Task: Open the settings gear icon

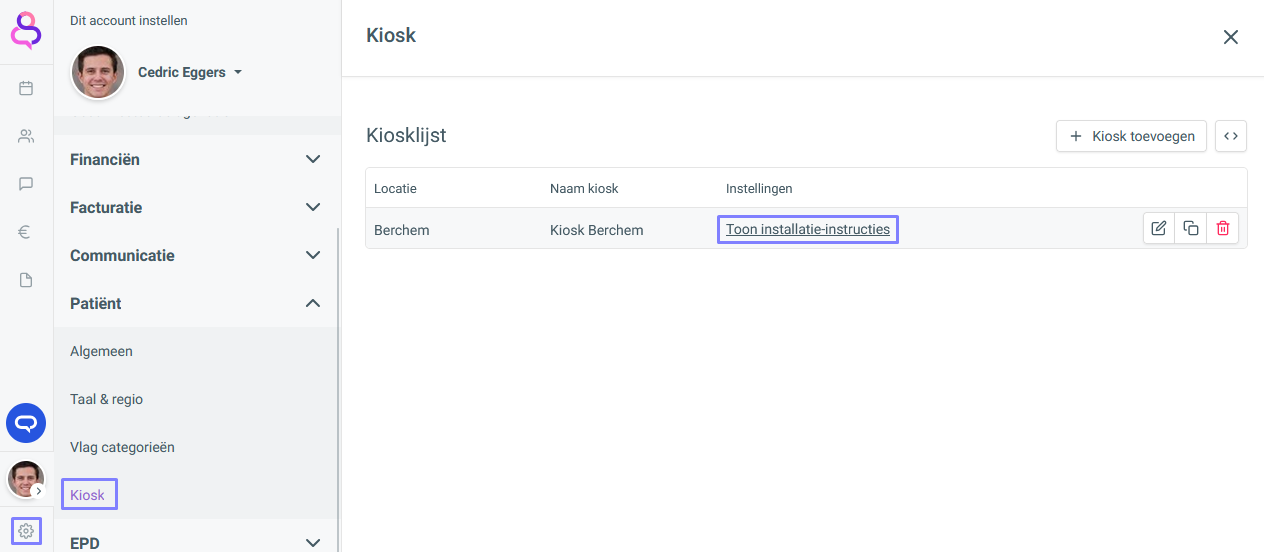Action: pyautogui.click(x=26, y=531)
